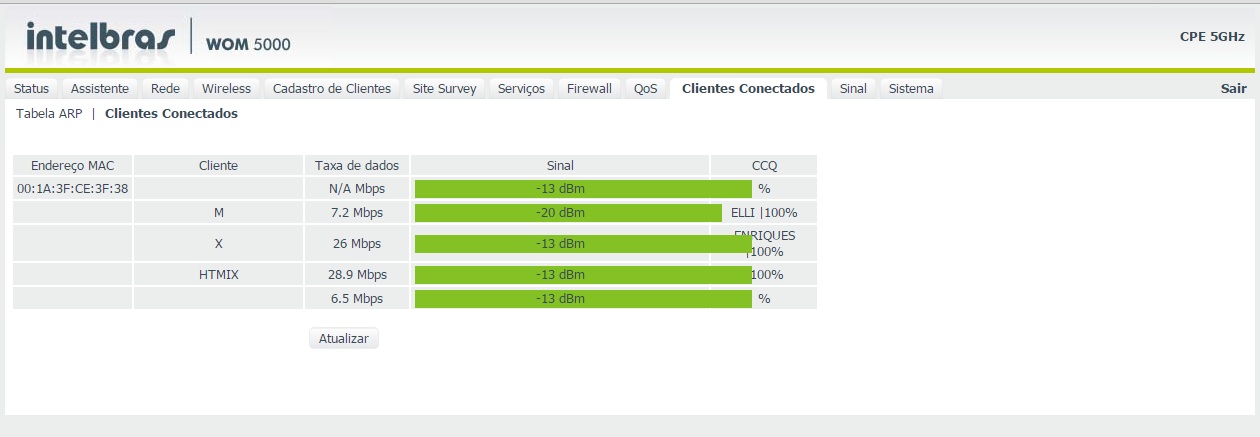Go to the Wireless tab

(x=226, y=88)
